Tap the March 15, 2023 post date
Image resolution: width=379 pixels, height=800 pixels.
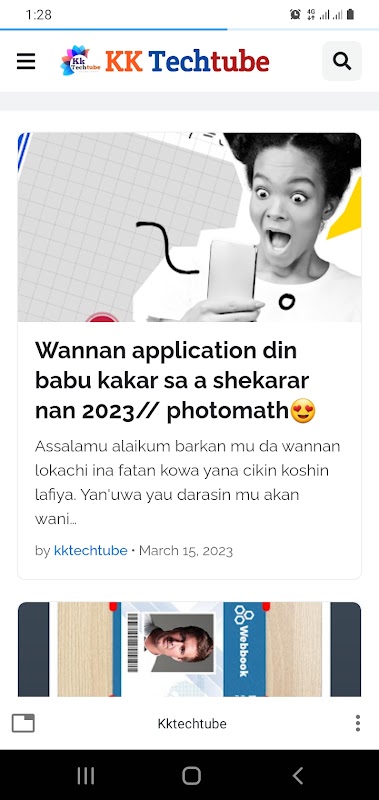(x=186, y=551)
